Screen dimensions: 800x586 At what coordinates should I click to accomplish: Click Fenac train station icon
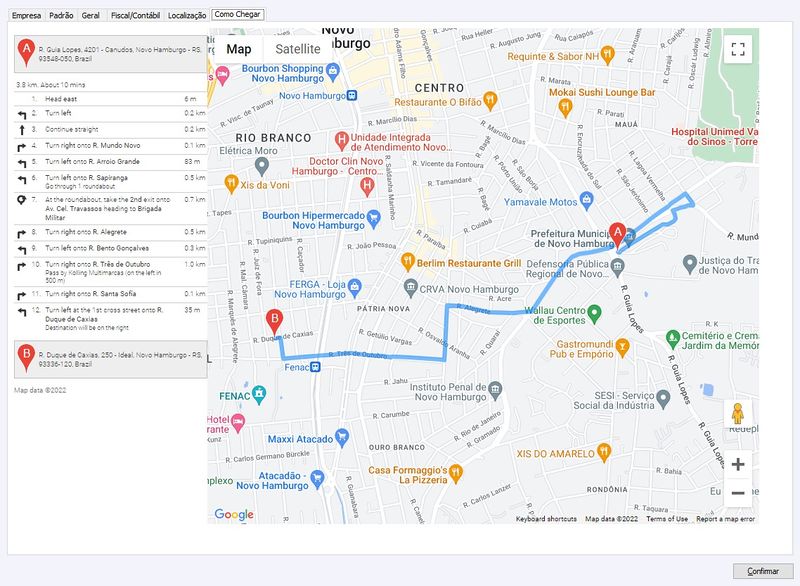point(316,367)
